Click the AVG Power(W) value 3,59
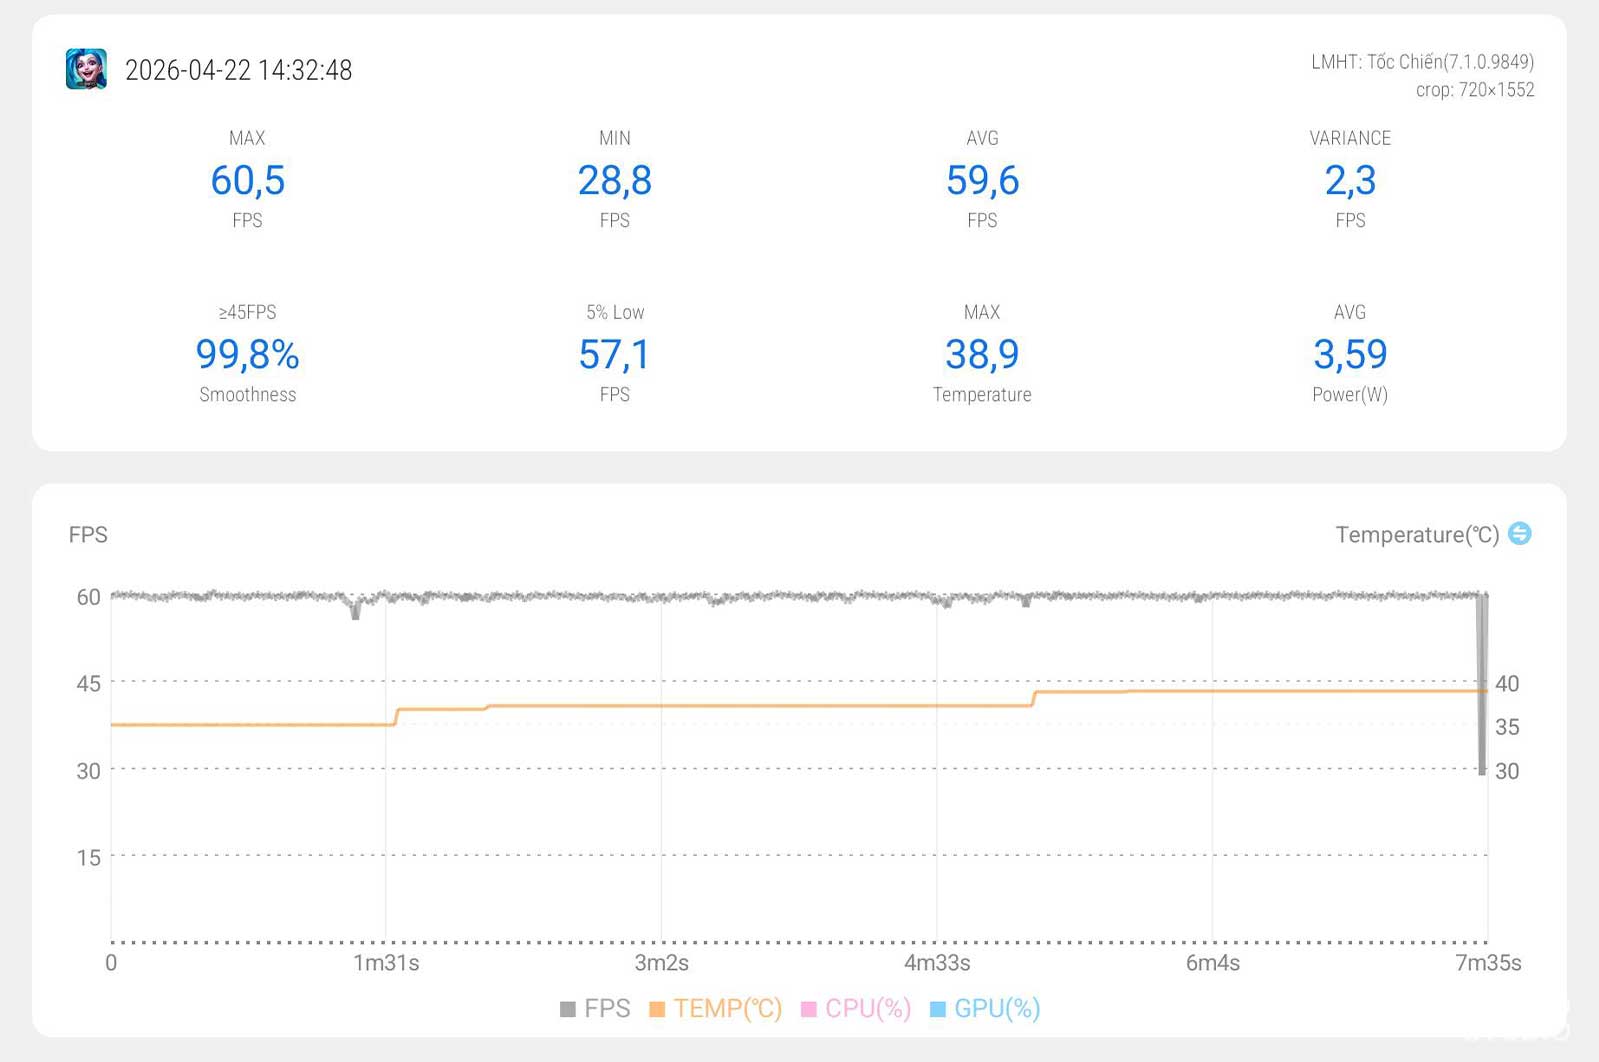The image size is (1599, 1062). click(1350, 355)
